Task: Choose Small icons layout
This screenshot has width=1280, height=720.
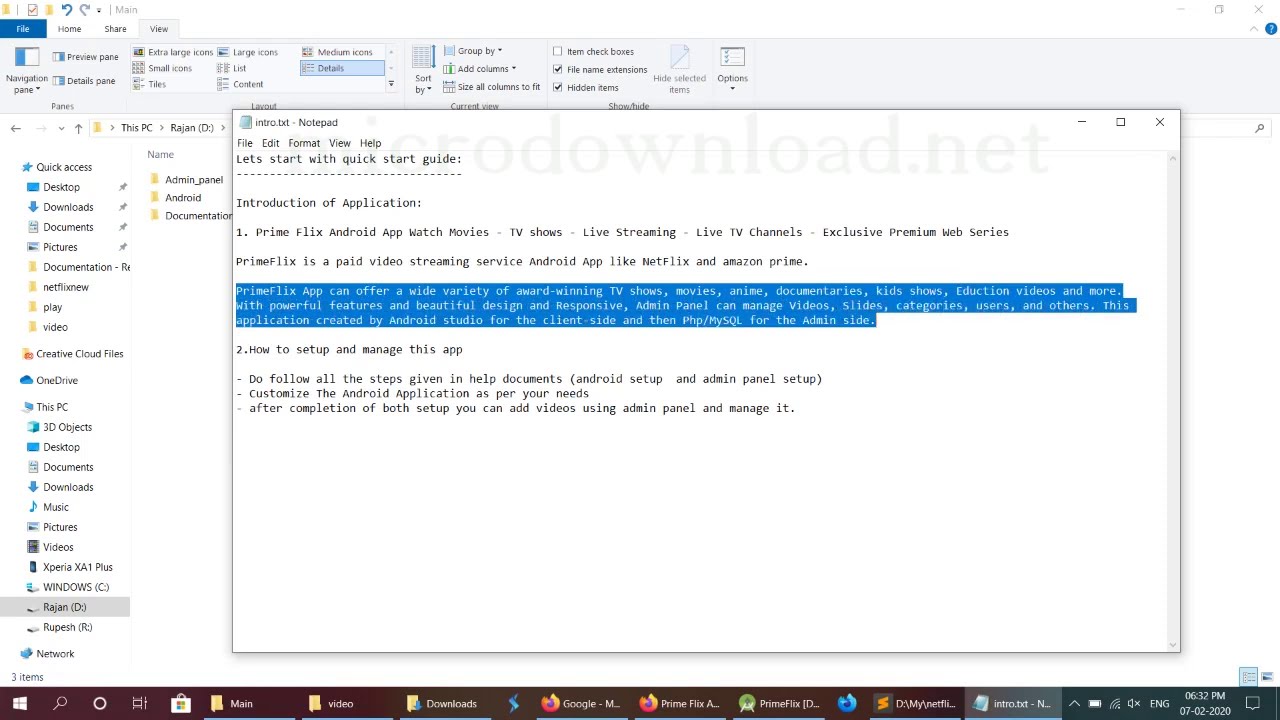Action: click(x=162, y=68)
